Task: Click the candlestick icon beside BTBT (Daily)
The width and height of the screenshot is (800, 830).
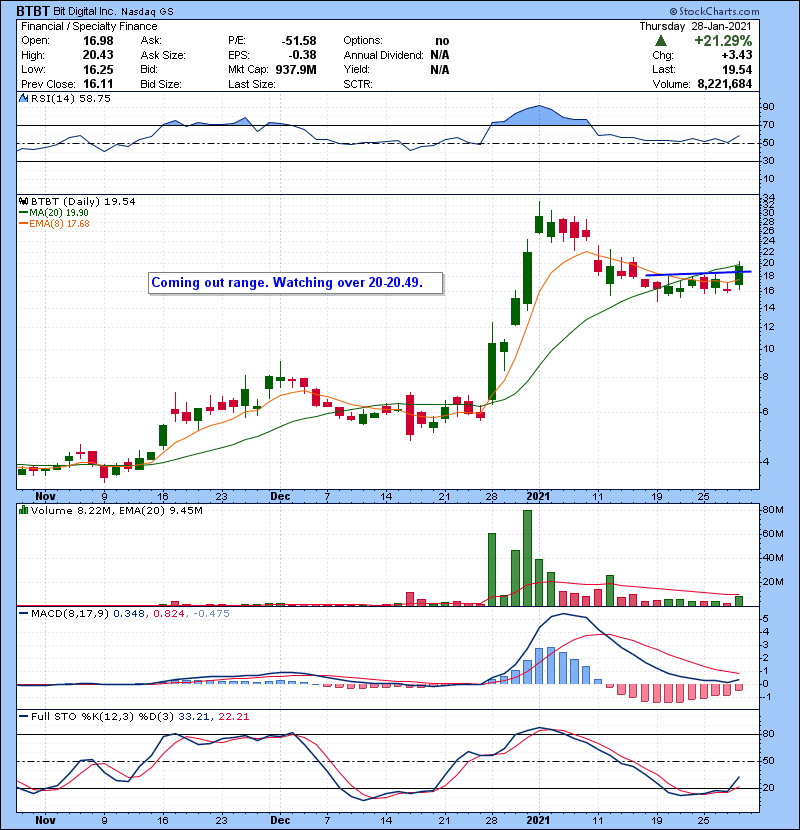Action: point(23,202)
